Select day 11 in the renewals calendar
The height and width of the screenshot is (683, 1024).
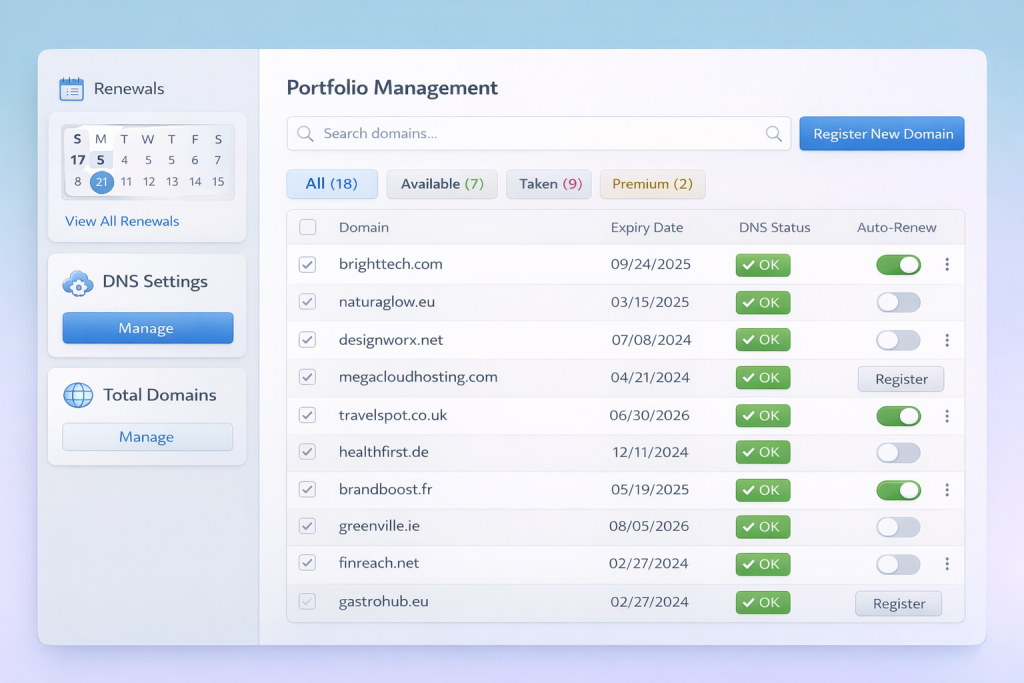click(126, 182)
